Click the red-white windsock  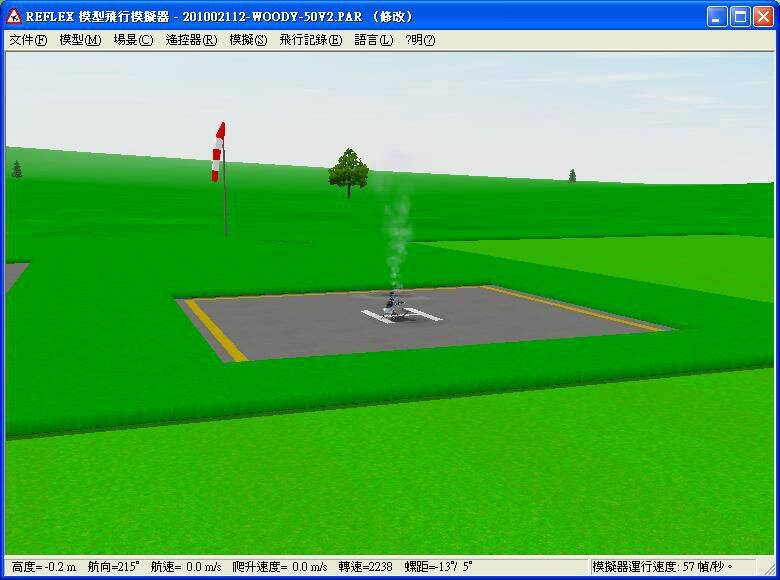point(218,152)
